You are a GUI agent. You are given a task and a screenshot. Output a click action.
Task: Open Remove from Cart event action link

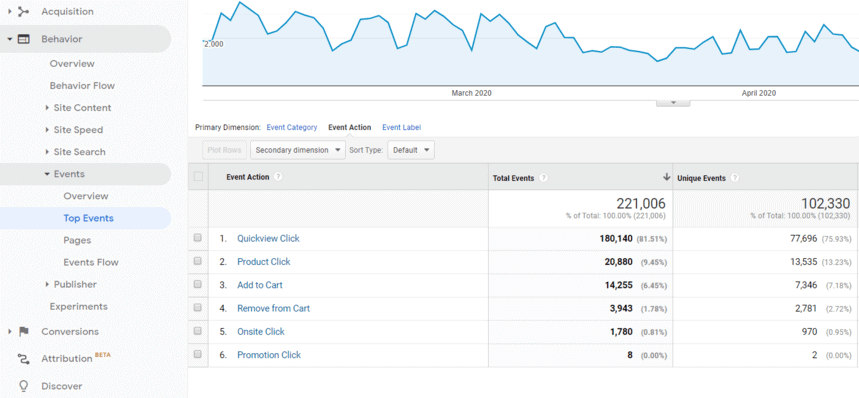click(x=273, y=308)
